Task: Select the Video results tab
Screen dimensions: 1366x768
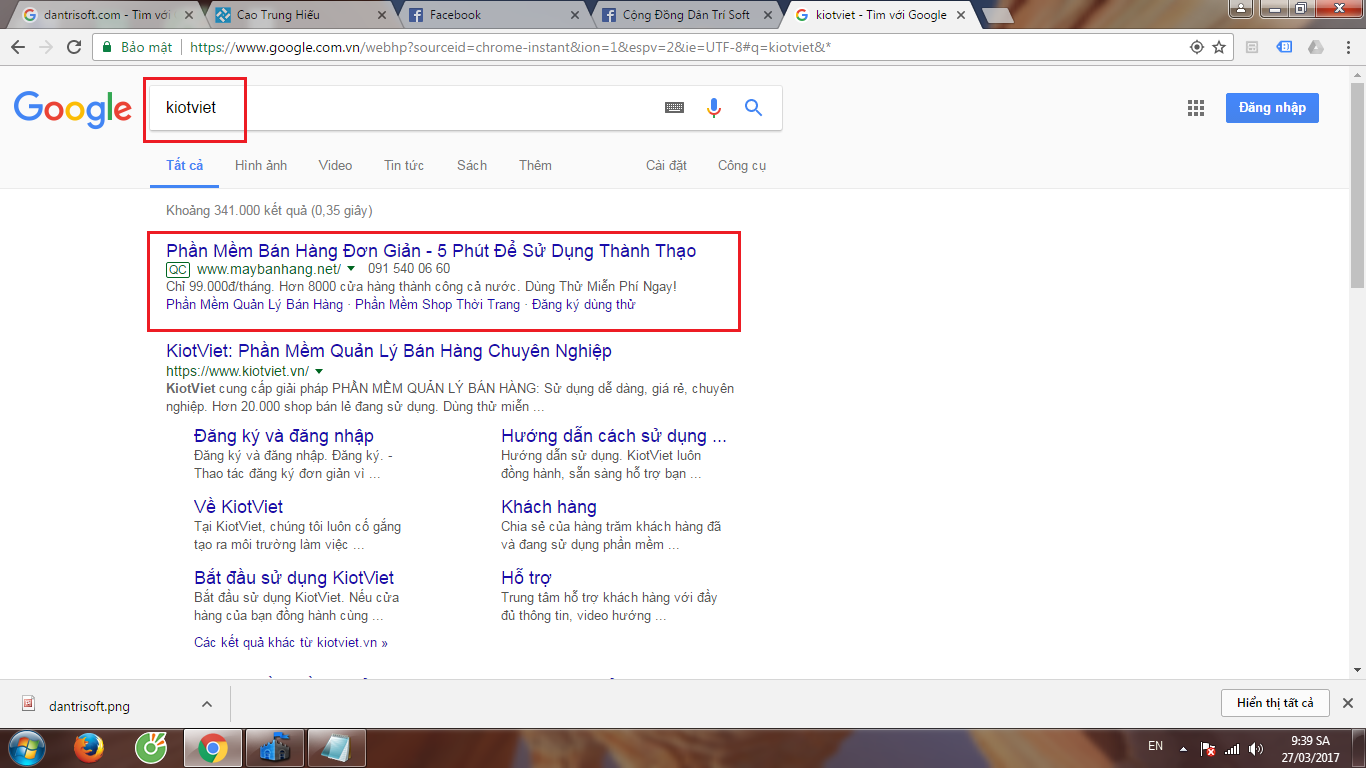Action: [x=335, y=165]
